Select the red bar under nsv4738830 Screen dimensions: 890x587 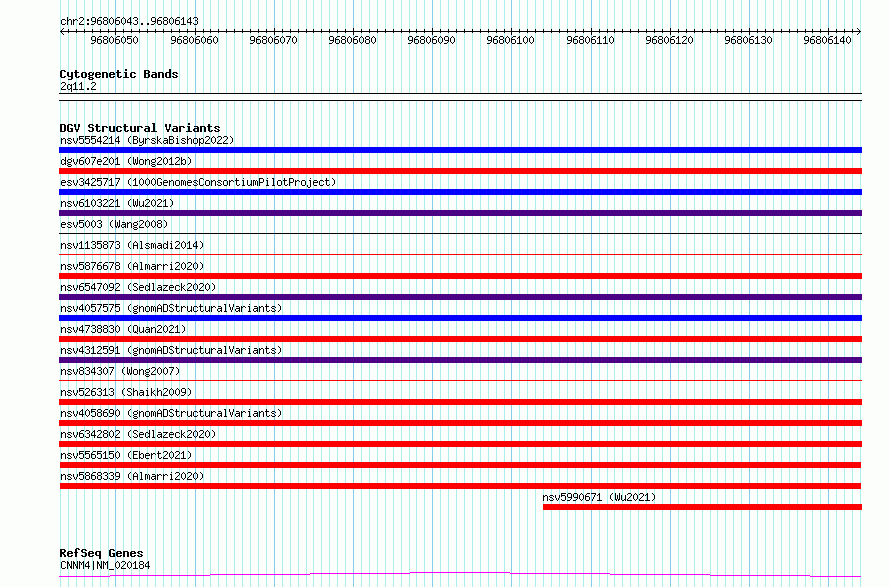coord(460,339)
